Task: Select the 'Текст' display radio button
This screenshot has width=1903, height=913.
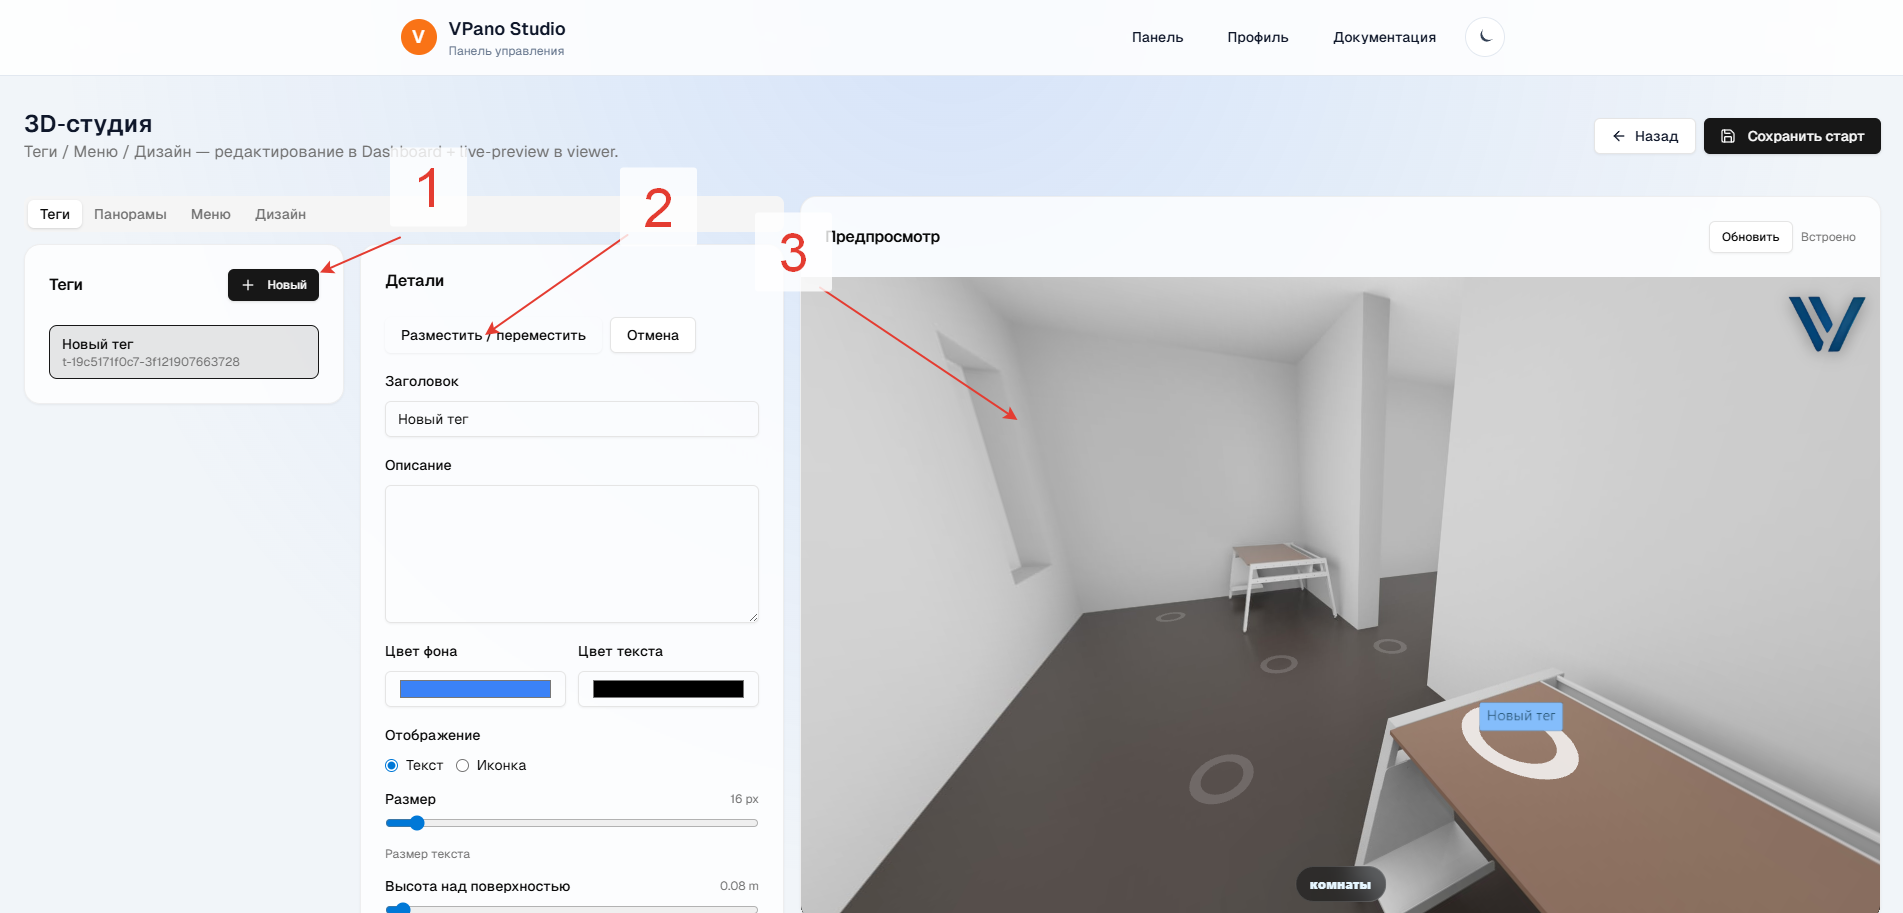Action: pyautogui.click(x=392, y=766)
